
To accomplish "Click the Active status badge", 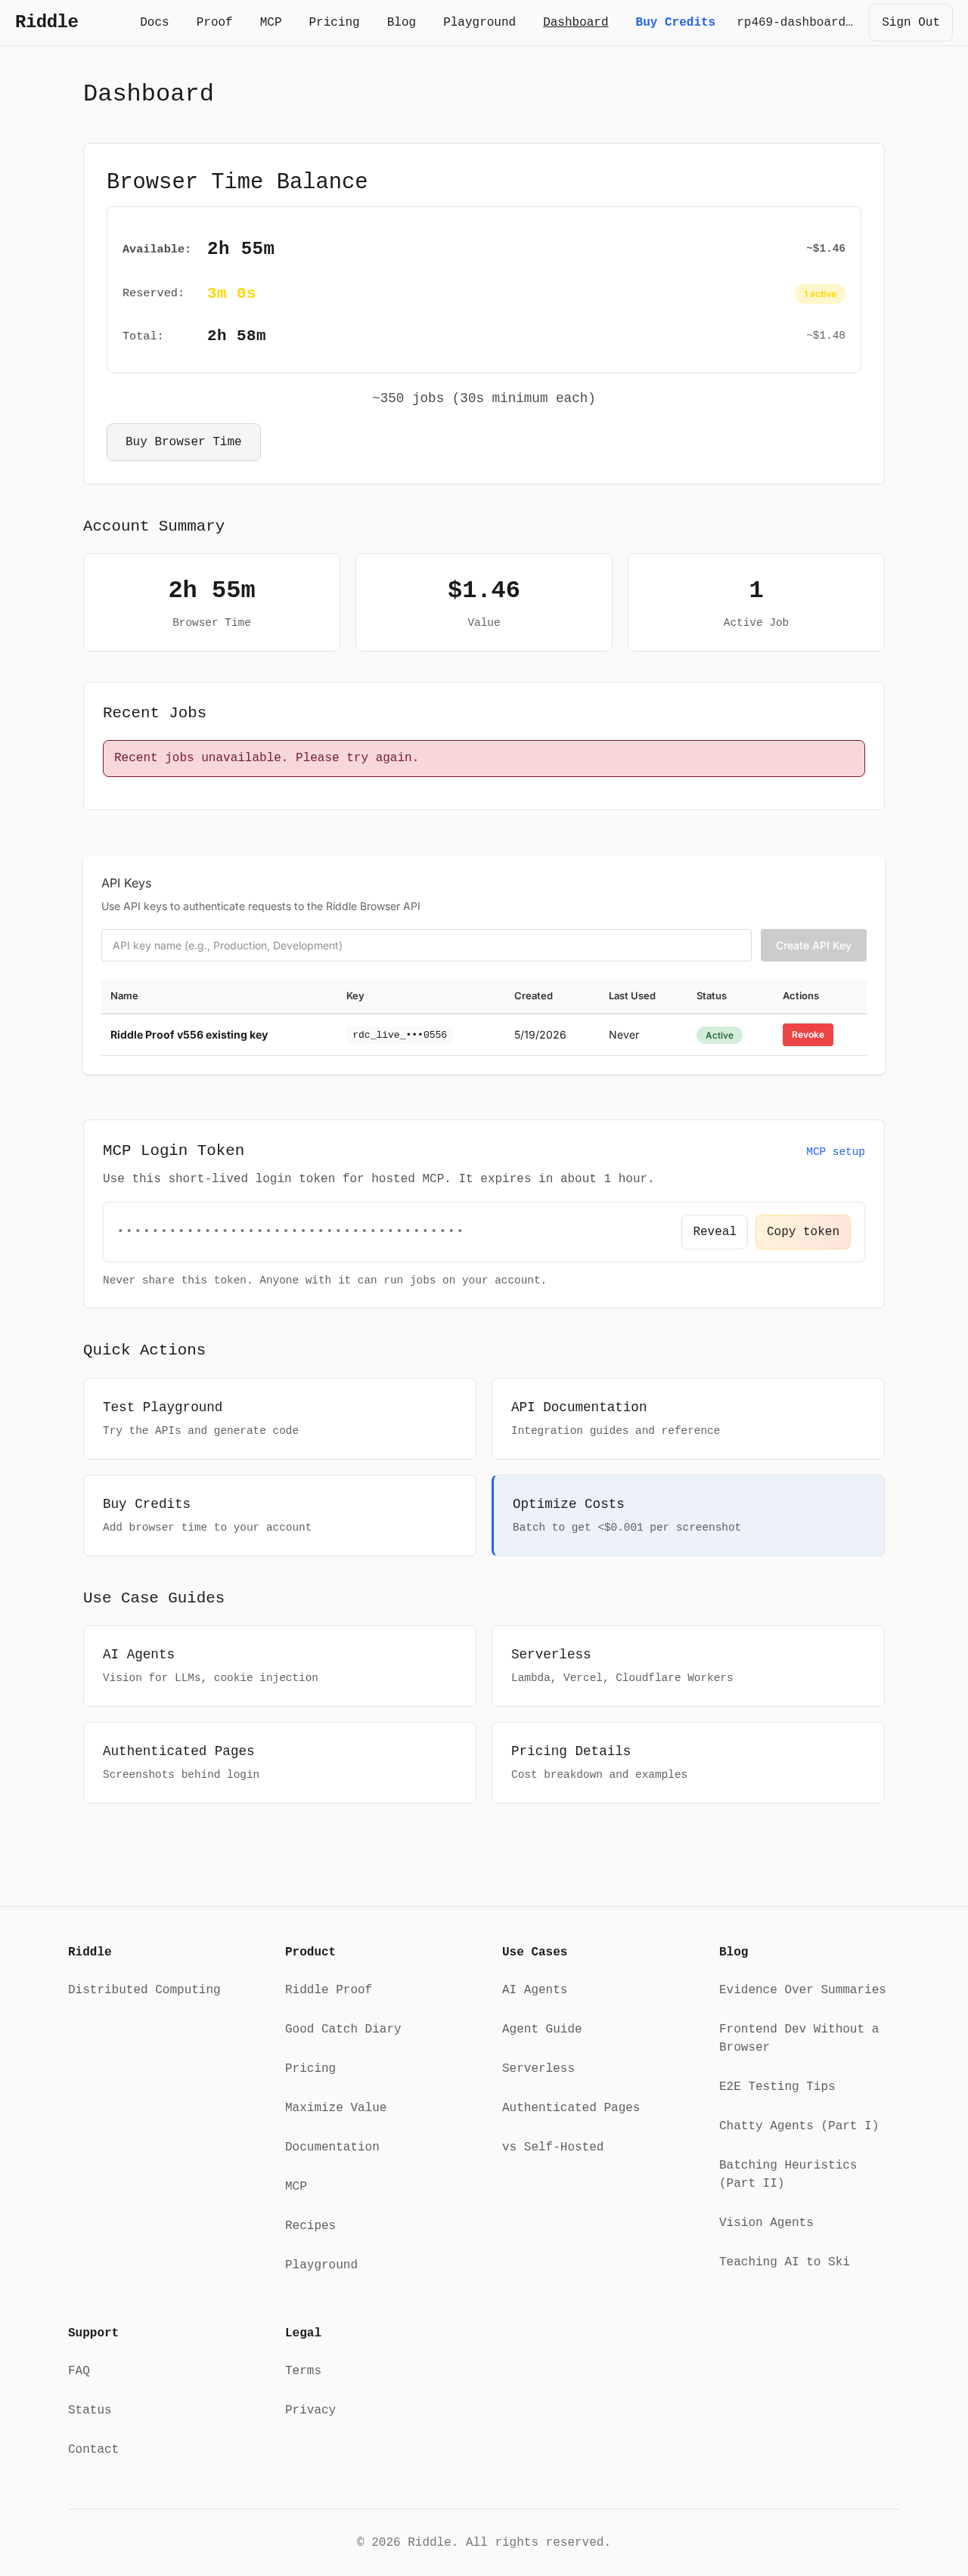I will click(719, 1035).
